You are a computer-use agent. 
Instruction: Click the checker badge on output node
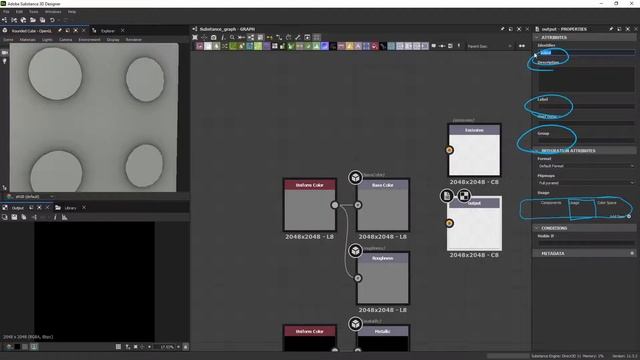(464, 196)
